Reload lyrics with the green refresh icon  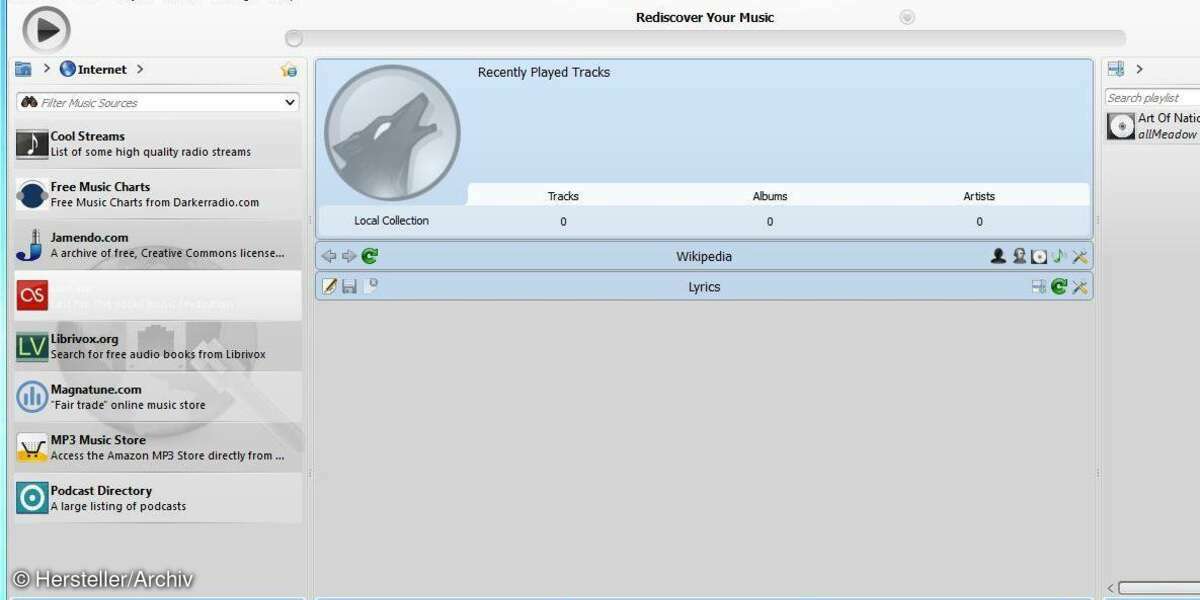[1059, 287]
